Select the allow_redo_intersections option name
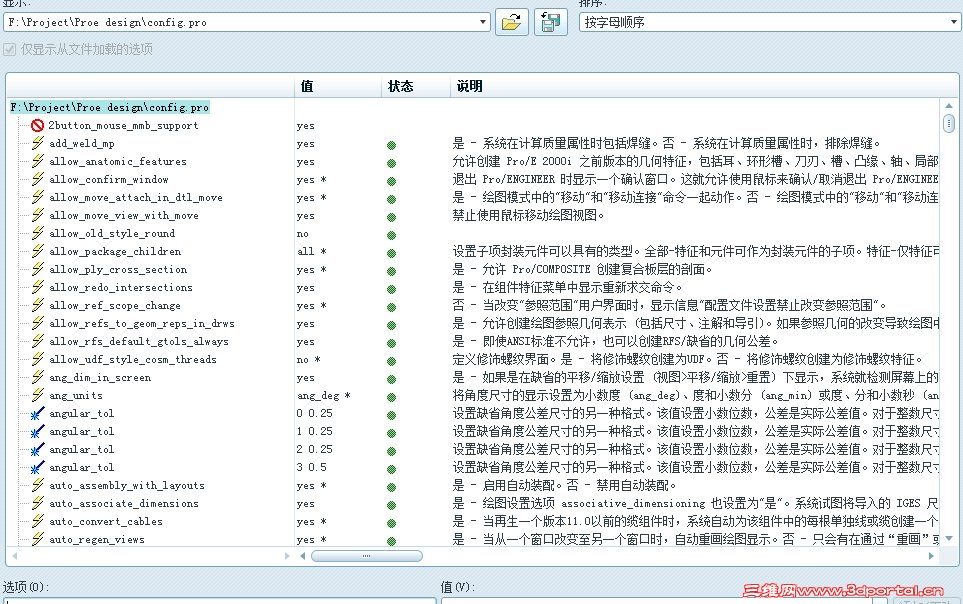The image size is (963, 604). (x=121, y=288)
